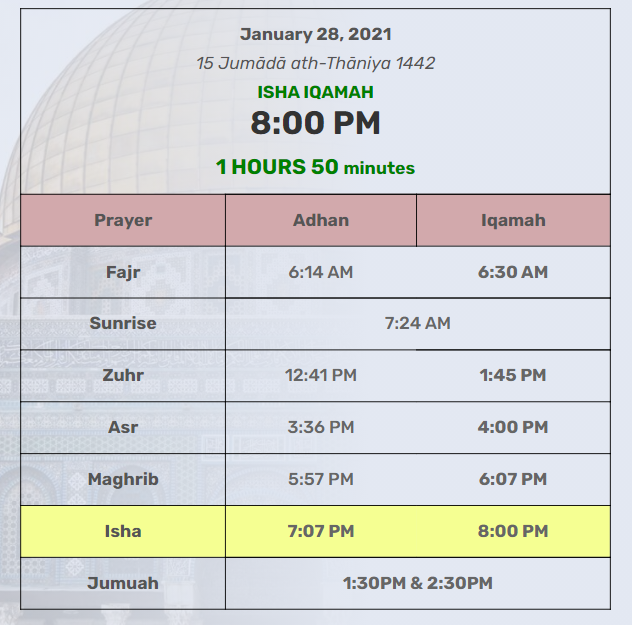Click the large 8:00 PM countdown time
The width and height of the screenshot is (632, 625).
[315, 124]
